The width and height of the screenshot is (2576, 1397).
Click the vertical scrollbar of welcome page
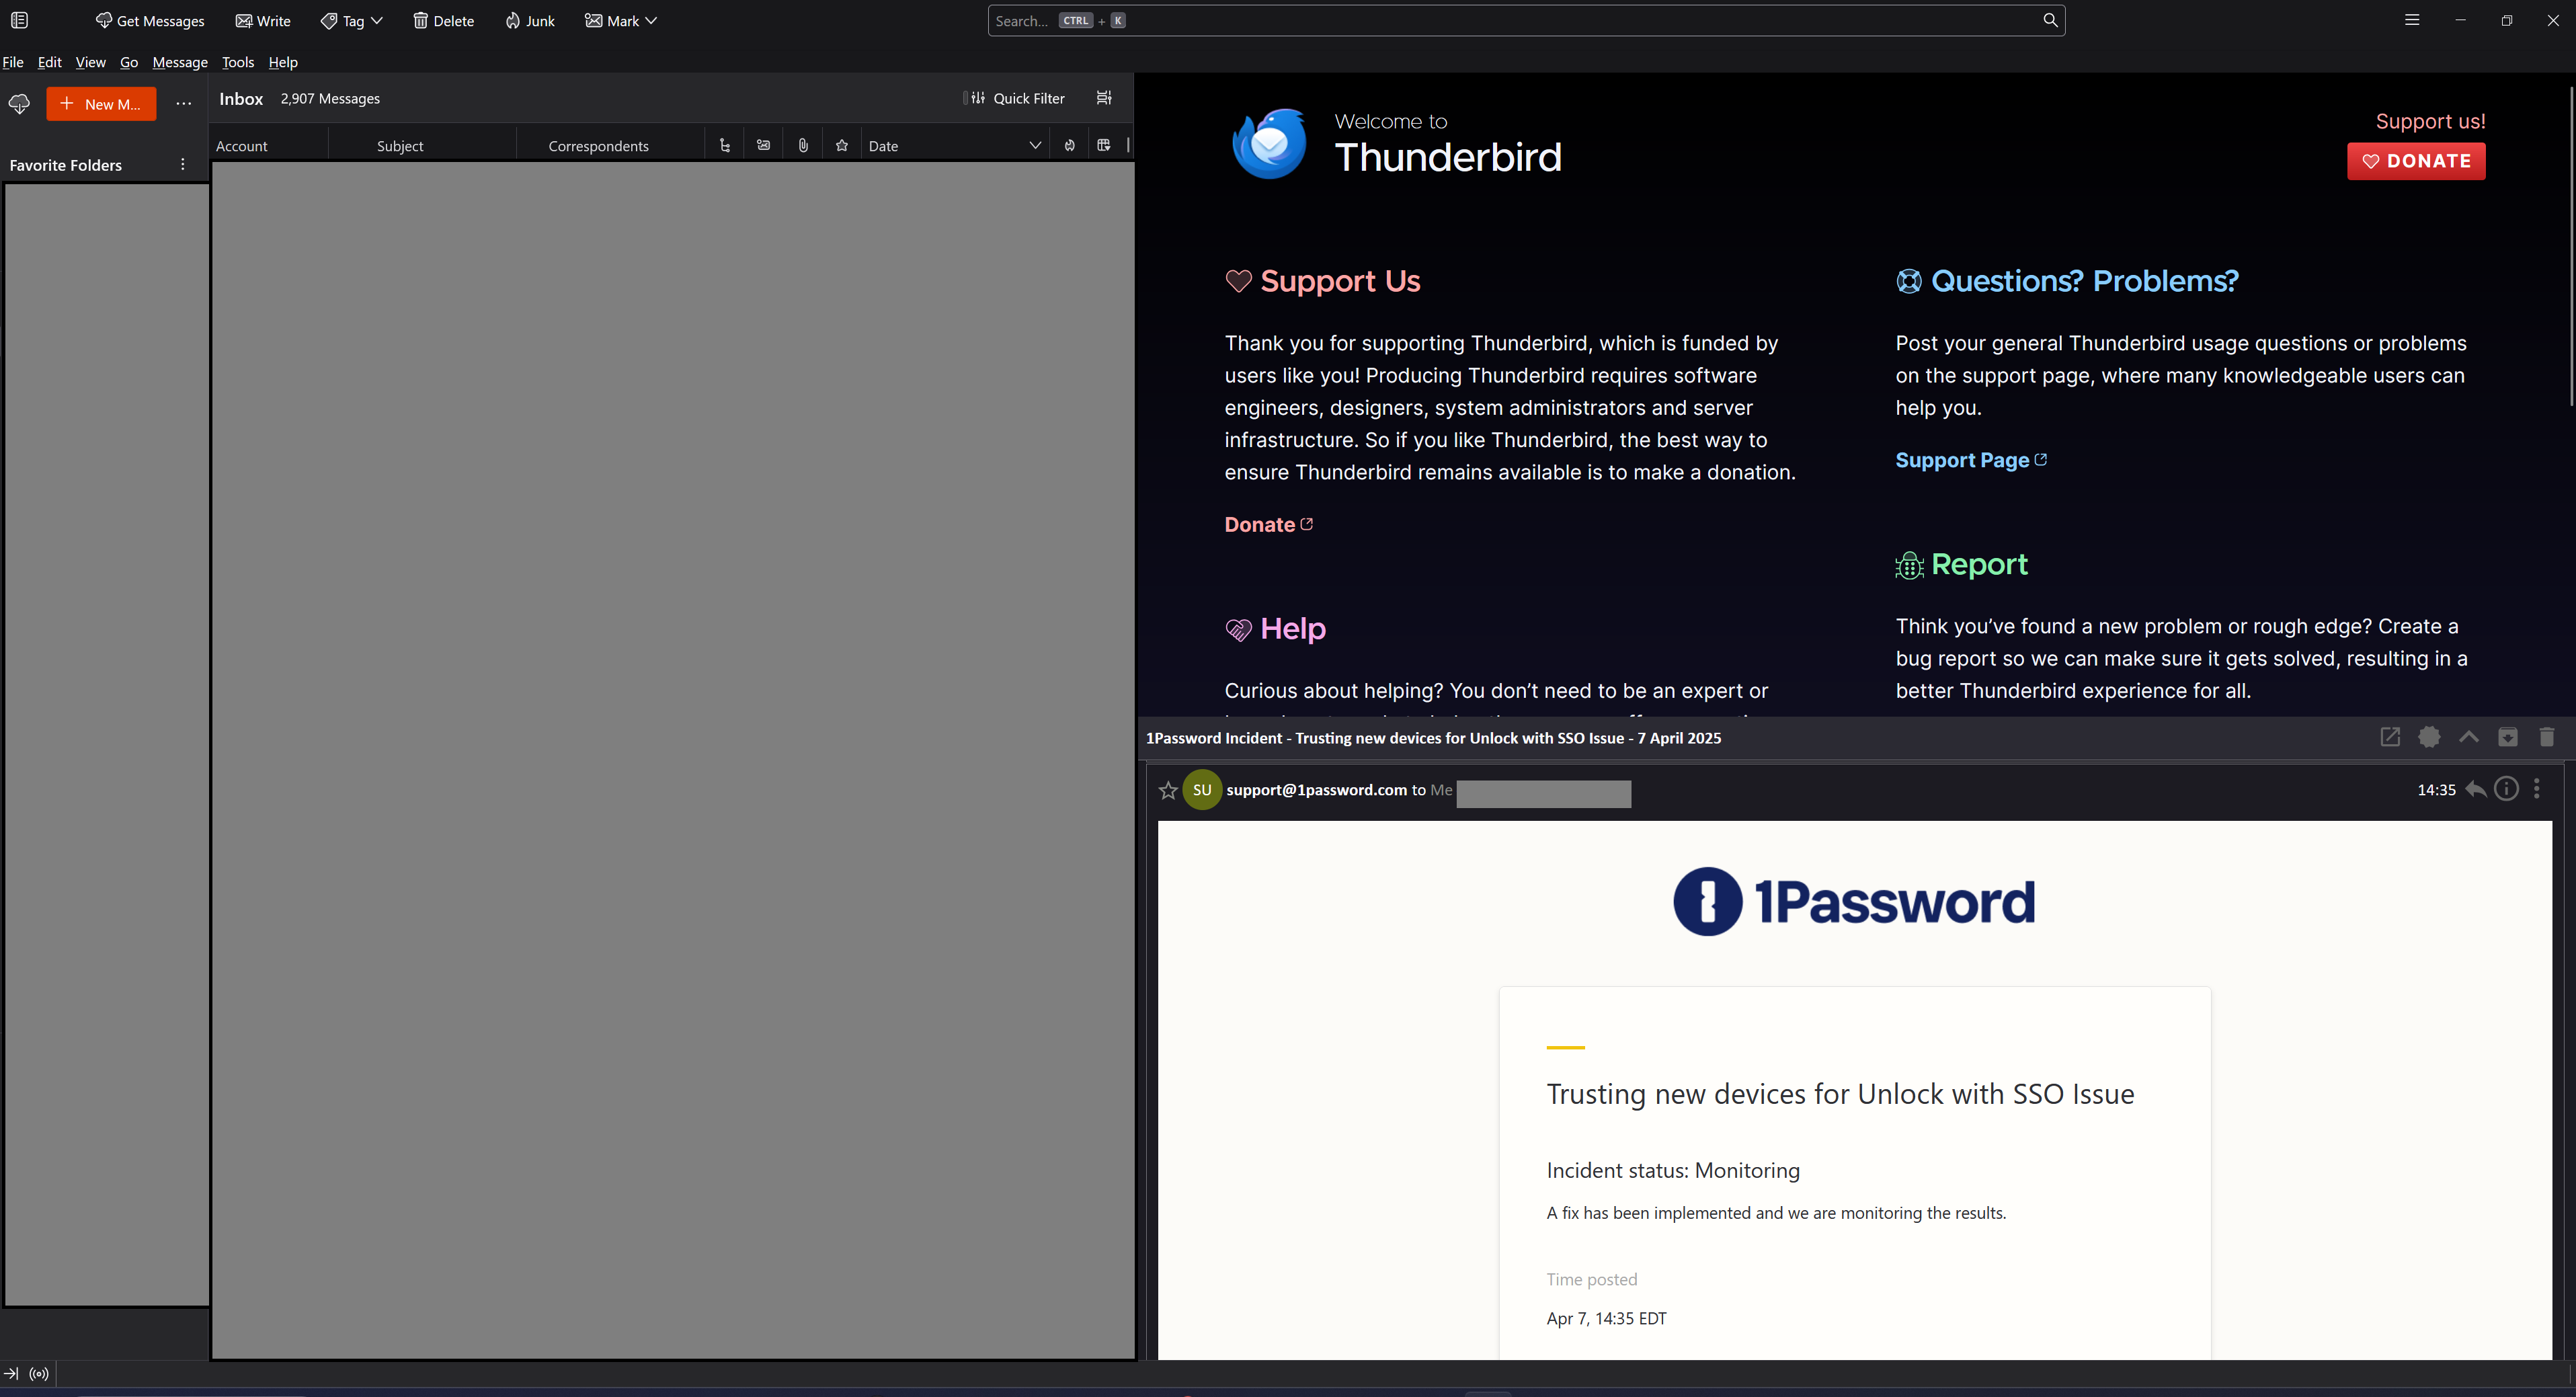tap(2571, 245)
